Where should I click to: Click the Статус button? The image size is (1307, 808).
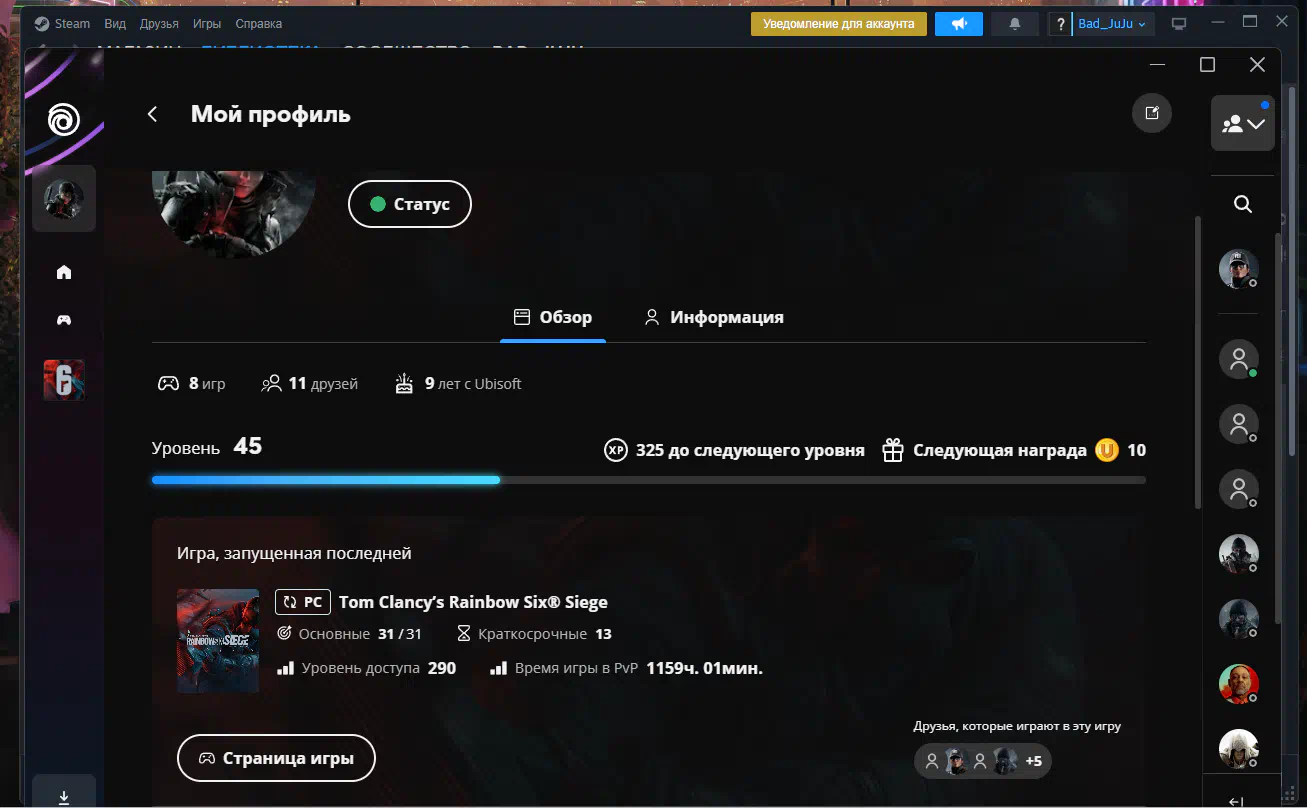tap(410, 204)
